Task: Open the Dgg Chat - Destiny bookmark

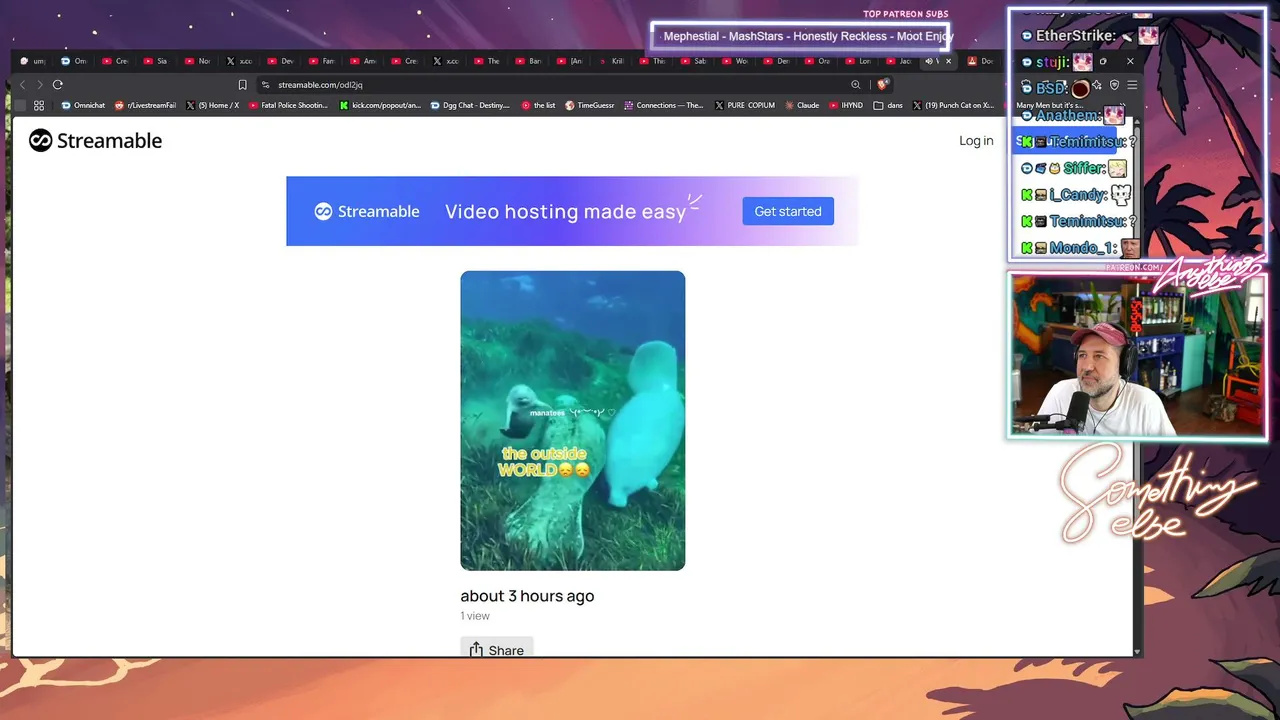Action: 470,105
